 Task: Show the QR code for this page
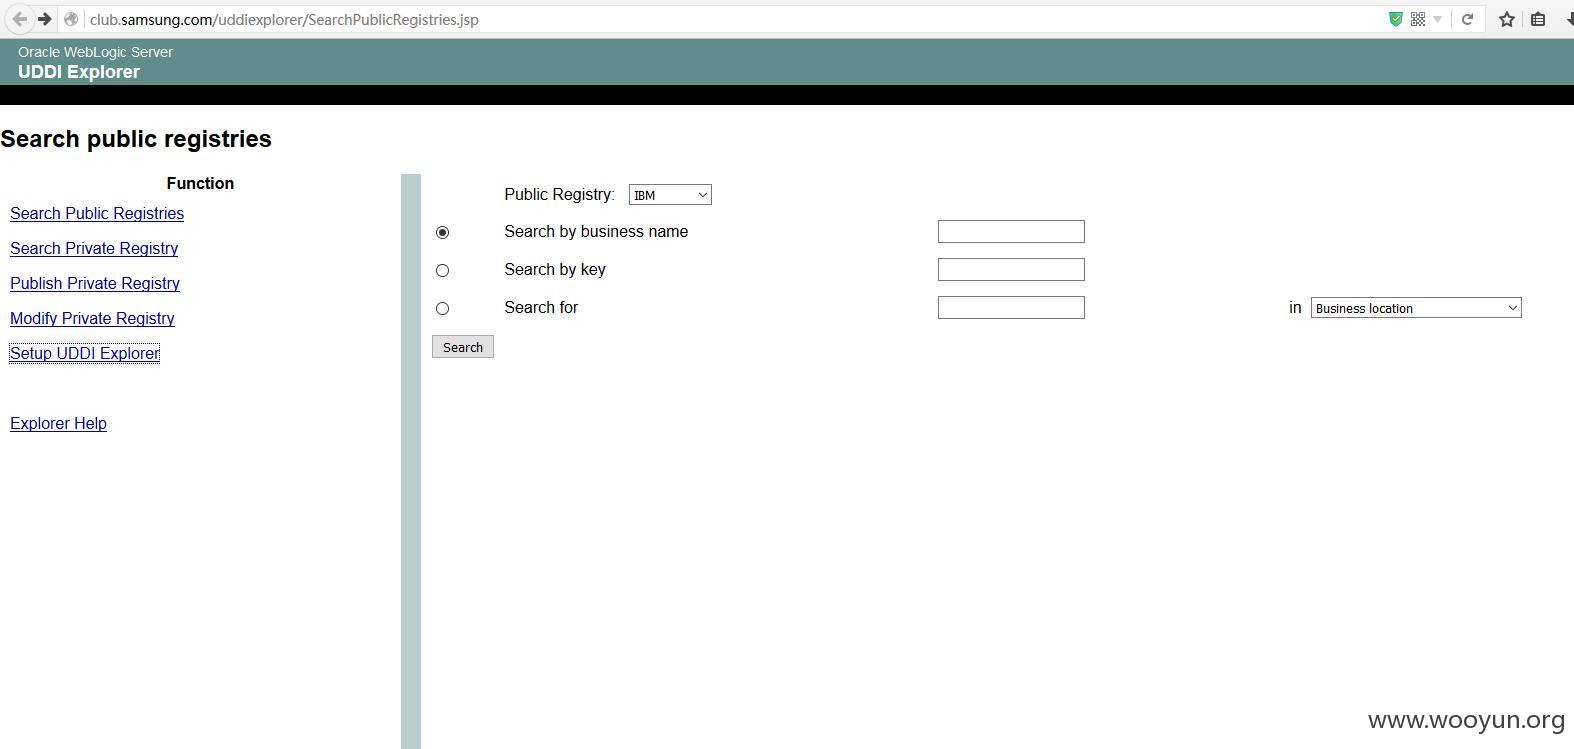point(1418,19)
